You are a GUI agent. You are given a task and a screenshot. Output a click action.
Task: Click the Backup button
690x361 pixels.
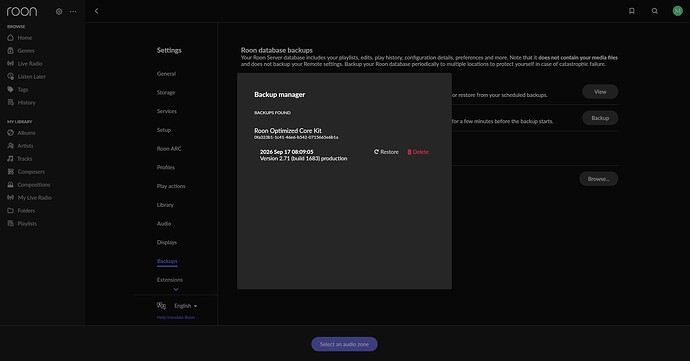[600, 118]
